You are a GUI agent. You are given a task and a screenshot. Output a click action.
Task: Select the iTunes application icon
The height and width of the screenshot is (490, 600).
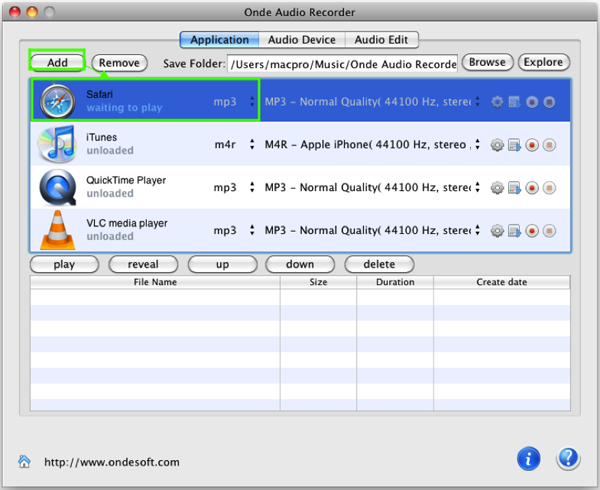(55, 145)
